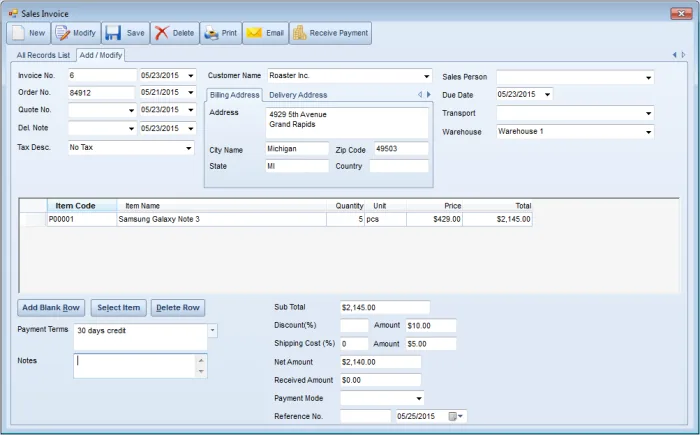Click the Item Name column header
Viewport: 700px width, 435px height.
[221, 206]
